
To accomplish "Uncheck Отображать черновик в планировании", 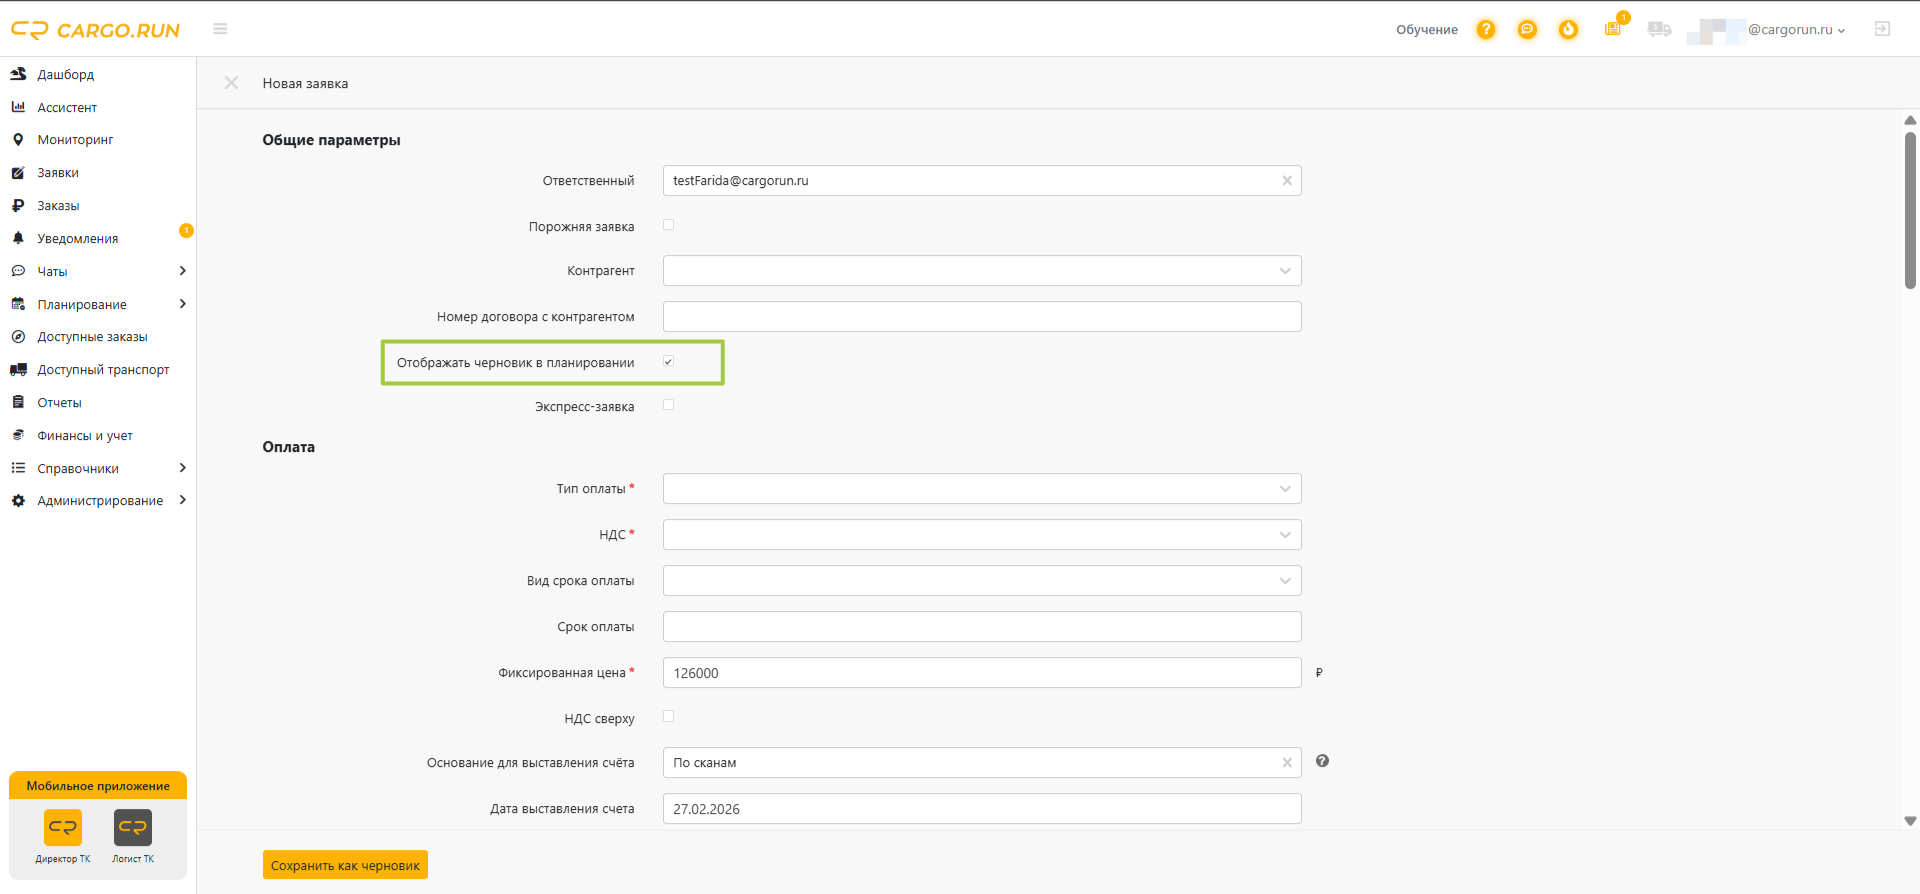I will click(669, 361).
